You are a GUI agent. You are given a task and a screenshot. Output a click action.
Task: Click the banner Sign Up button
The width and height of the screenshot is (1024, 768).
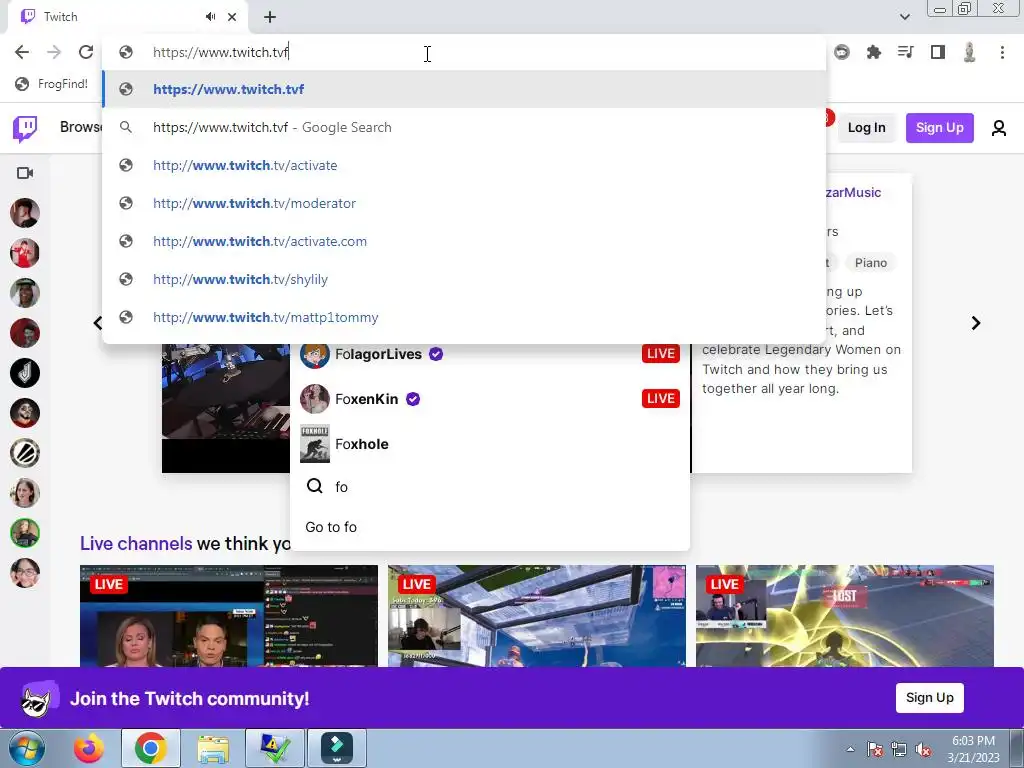coord(929,697)
